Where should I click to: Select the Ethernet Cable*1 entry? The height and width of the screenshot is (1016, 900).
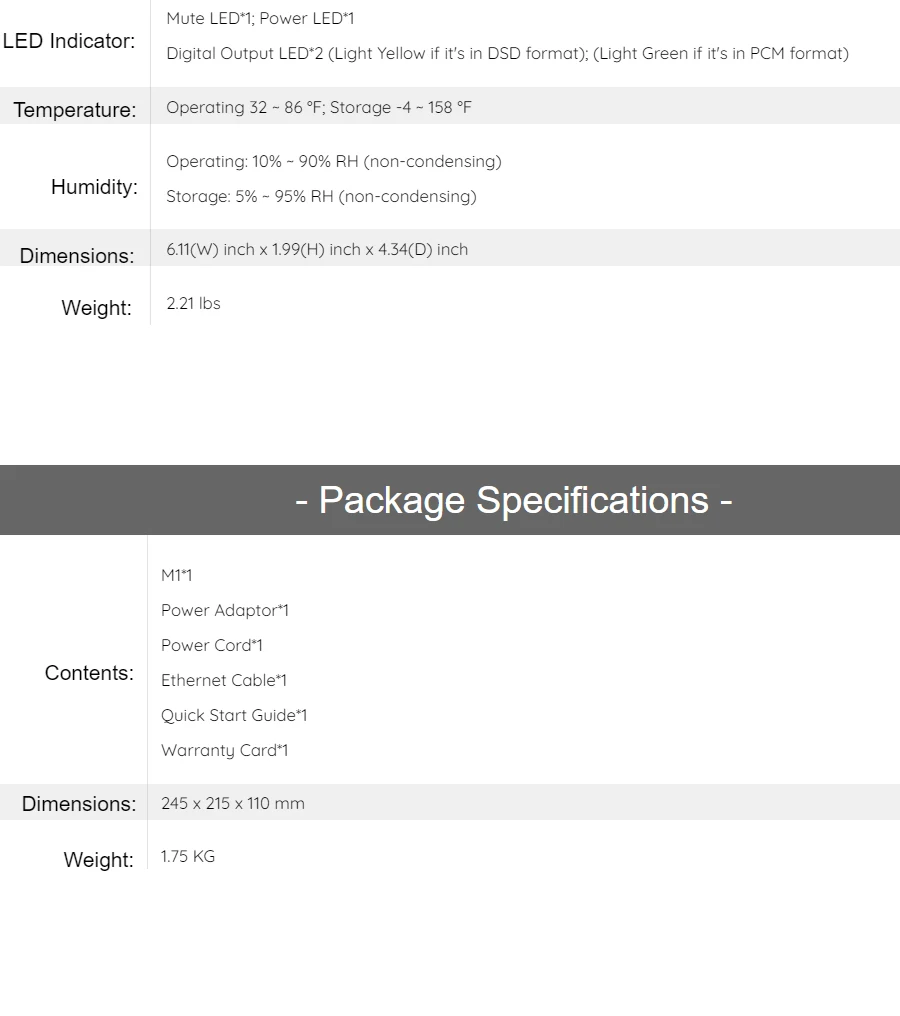tap(224, 680)
